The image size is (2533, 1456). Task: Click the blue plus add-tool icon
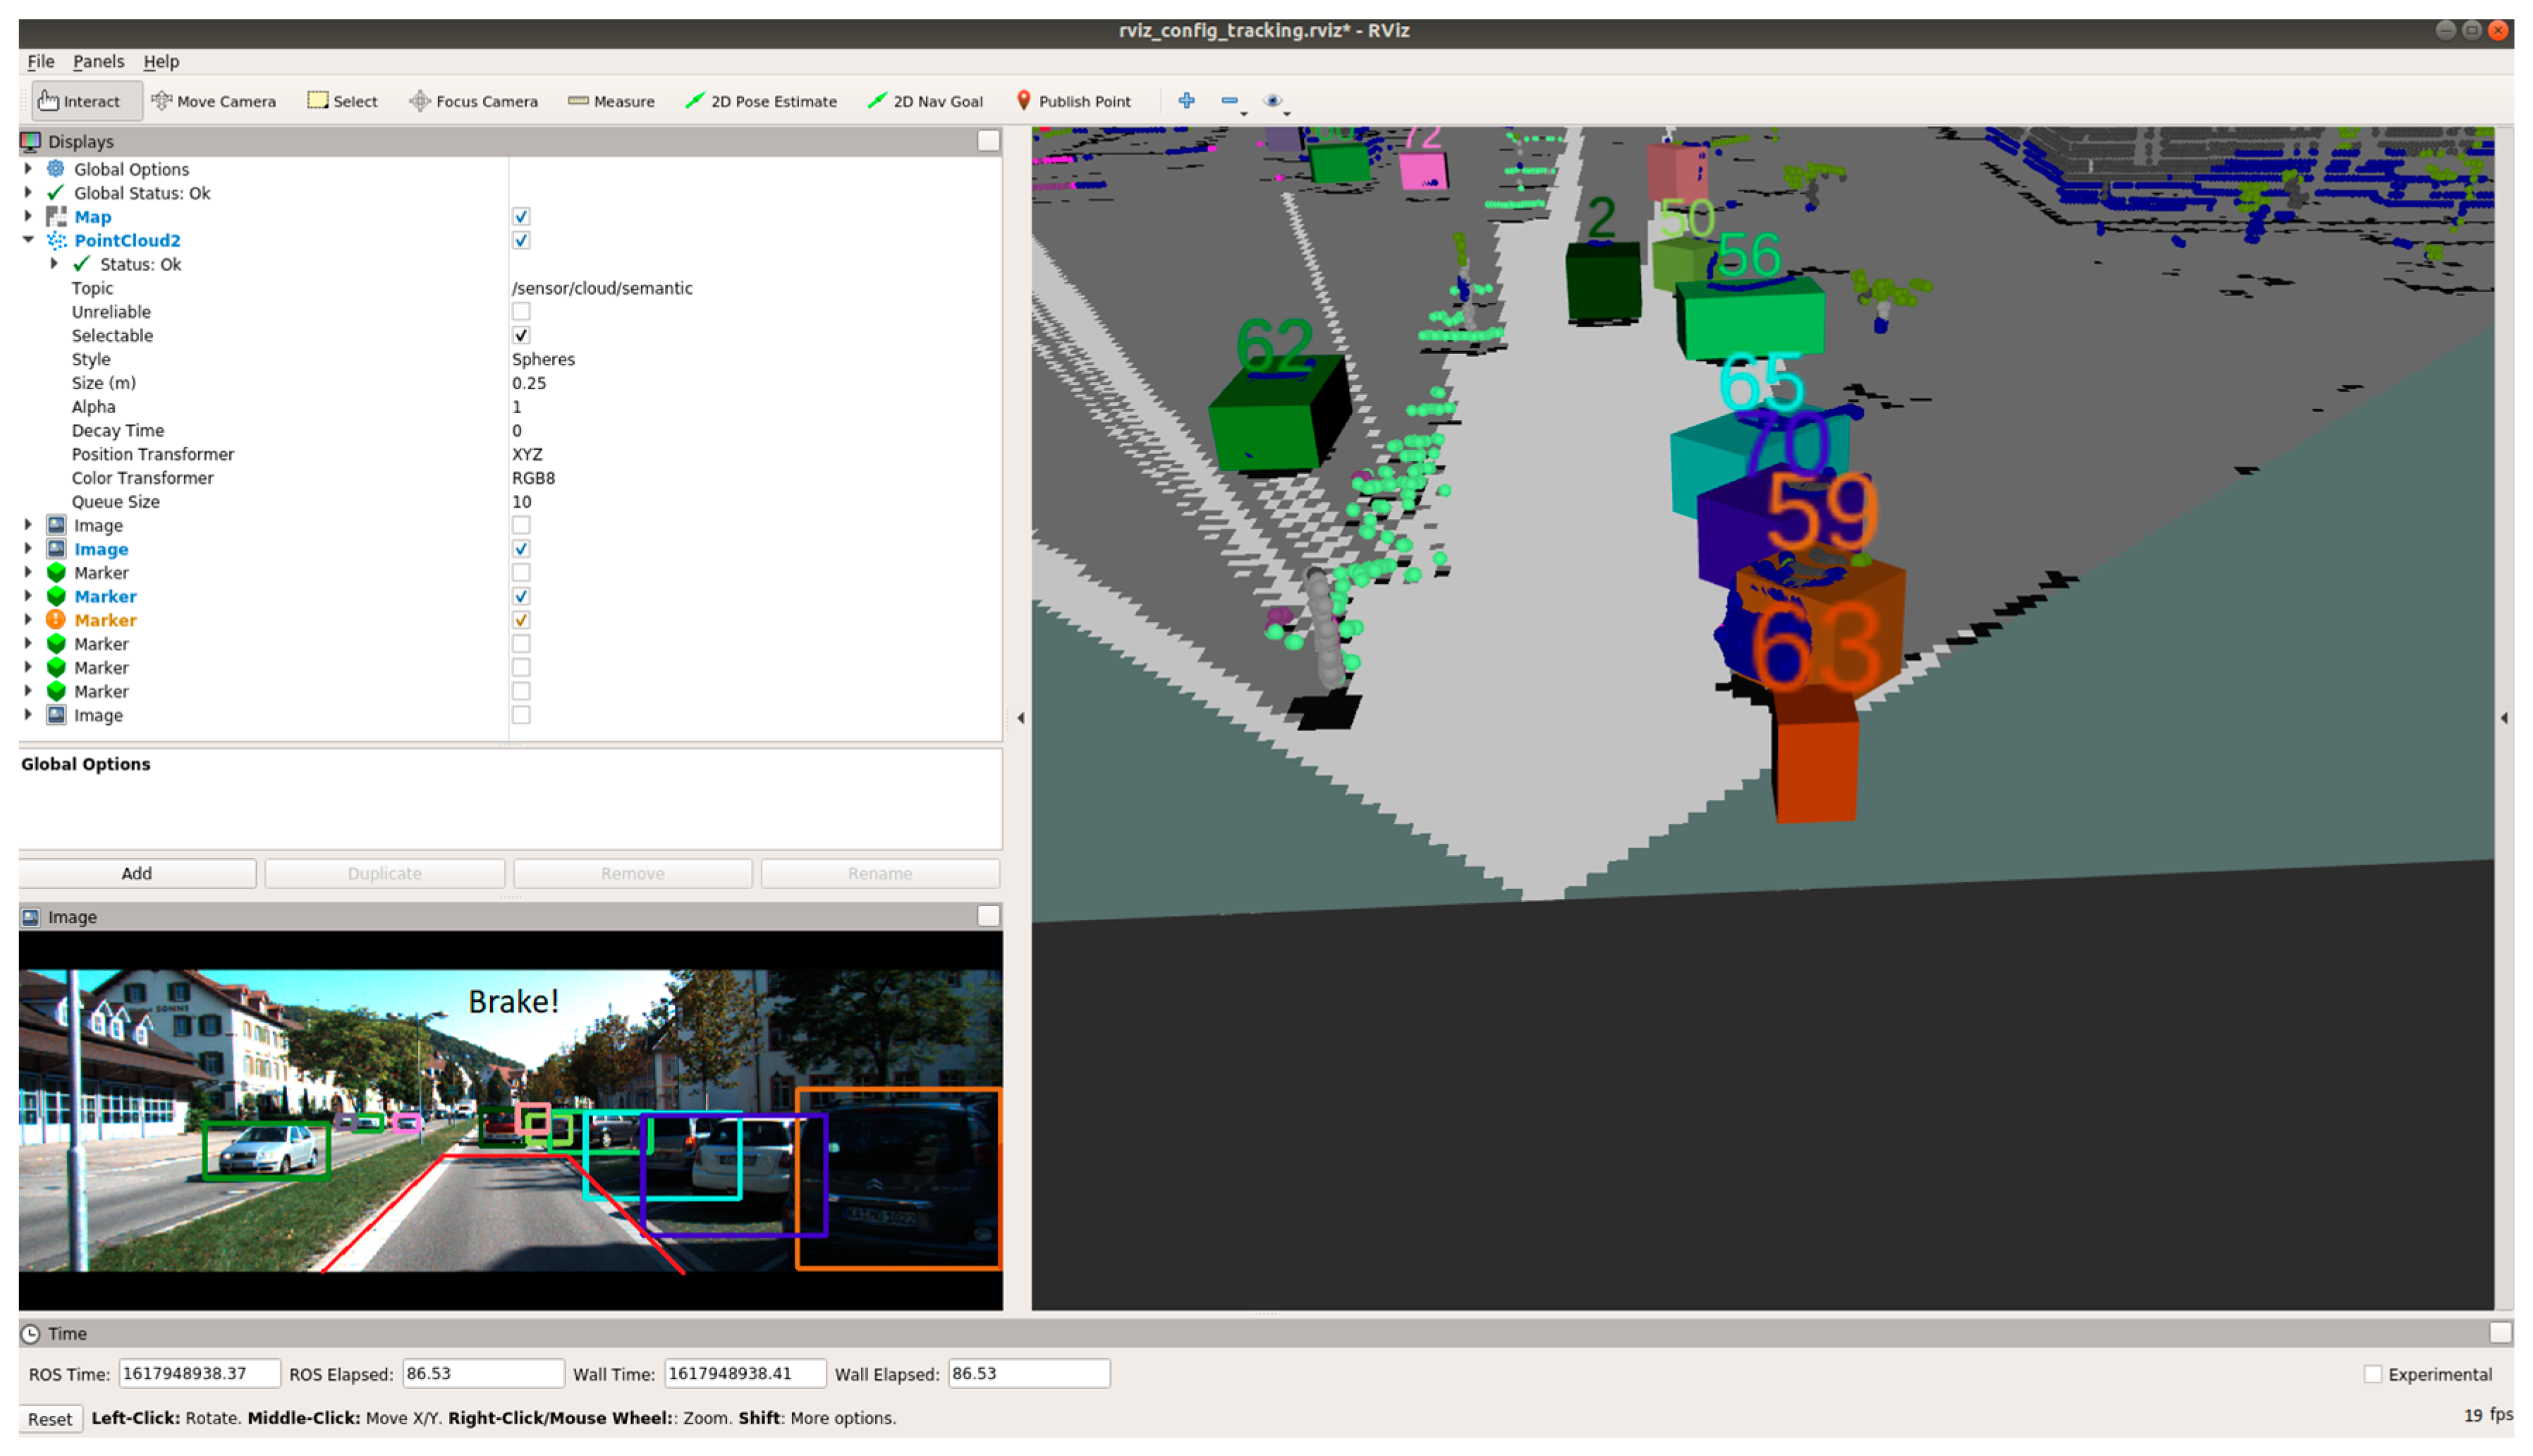click(x=1186, y=100)
